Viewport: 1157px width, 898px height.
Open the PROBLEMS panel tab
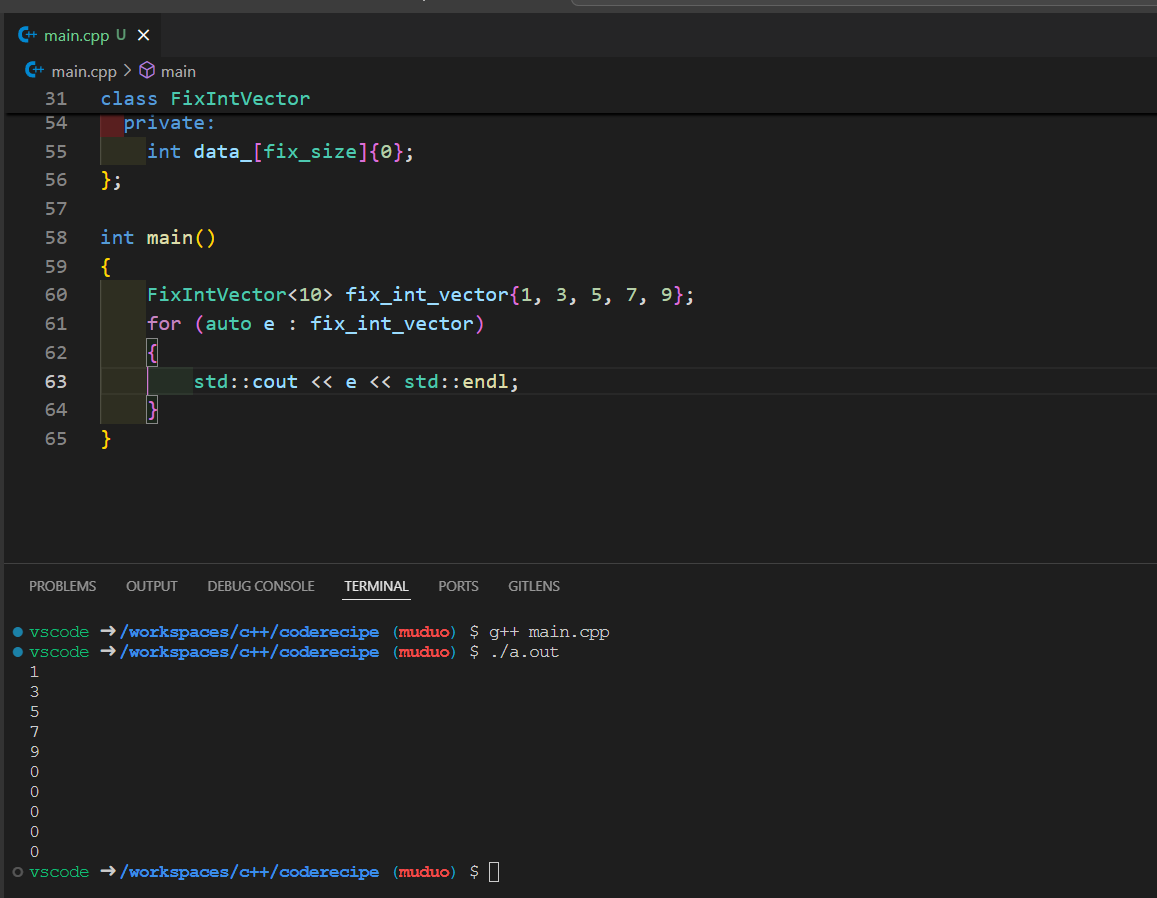[x=63, y=586]
